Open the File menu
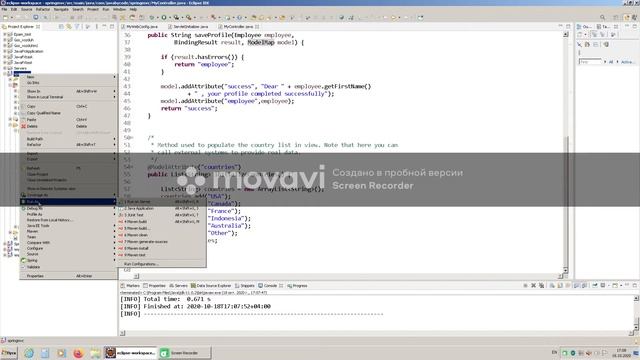 [x=4, y=9]
